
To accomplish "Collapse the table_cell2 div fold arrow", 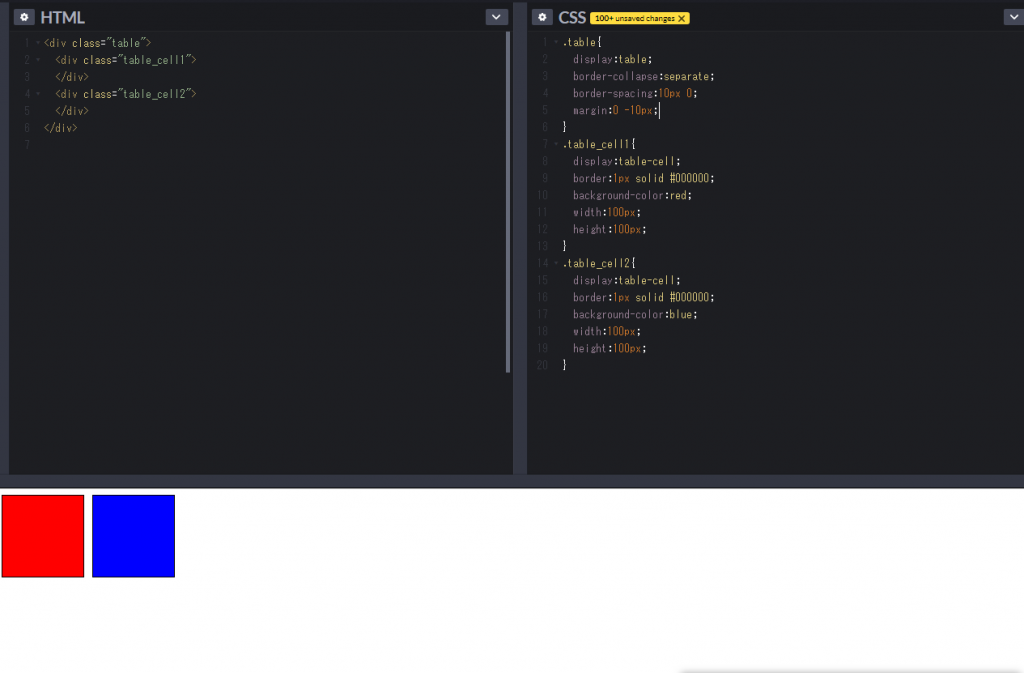I will tap(38, 93).
